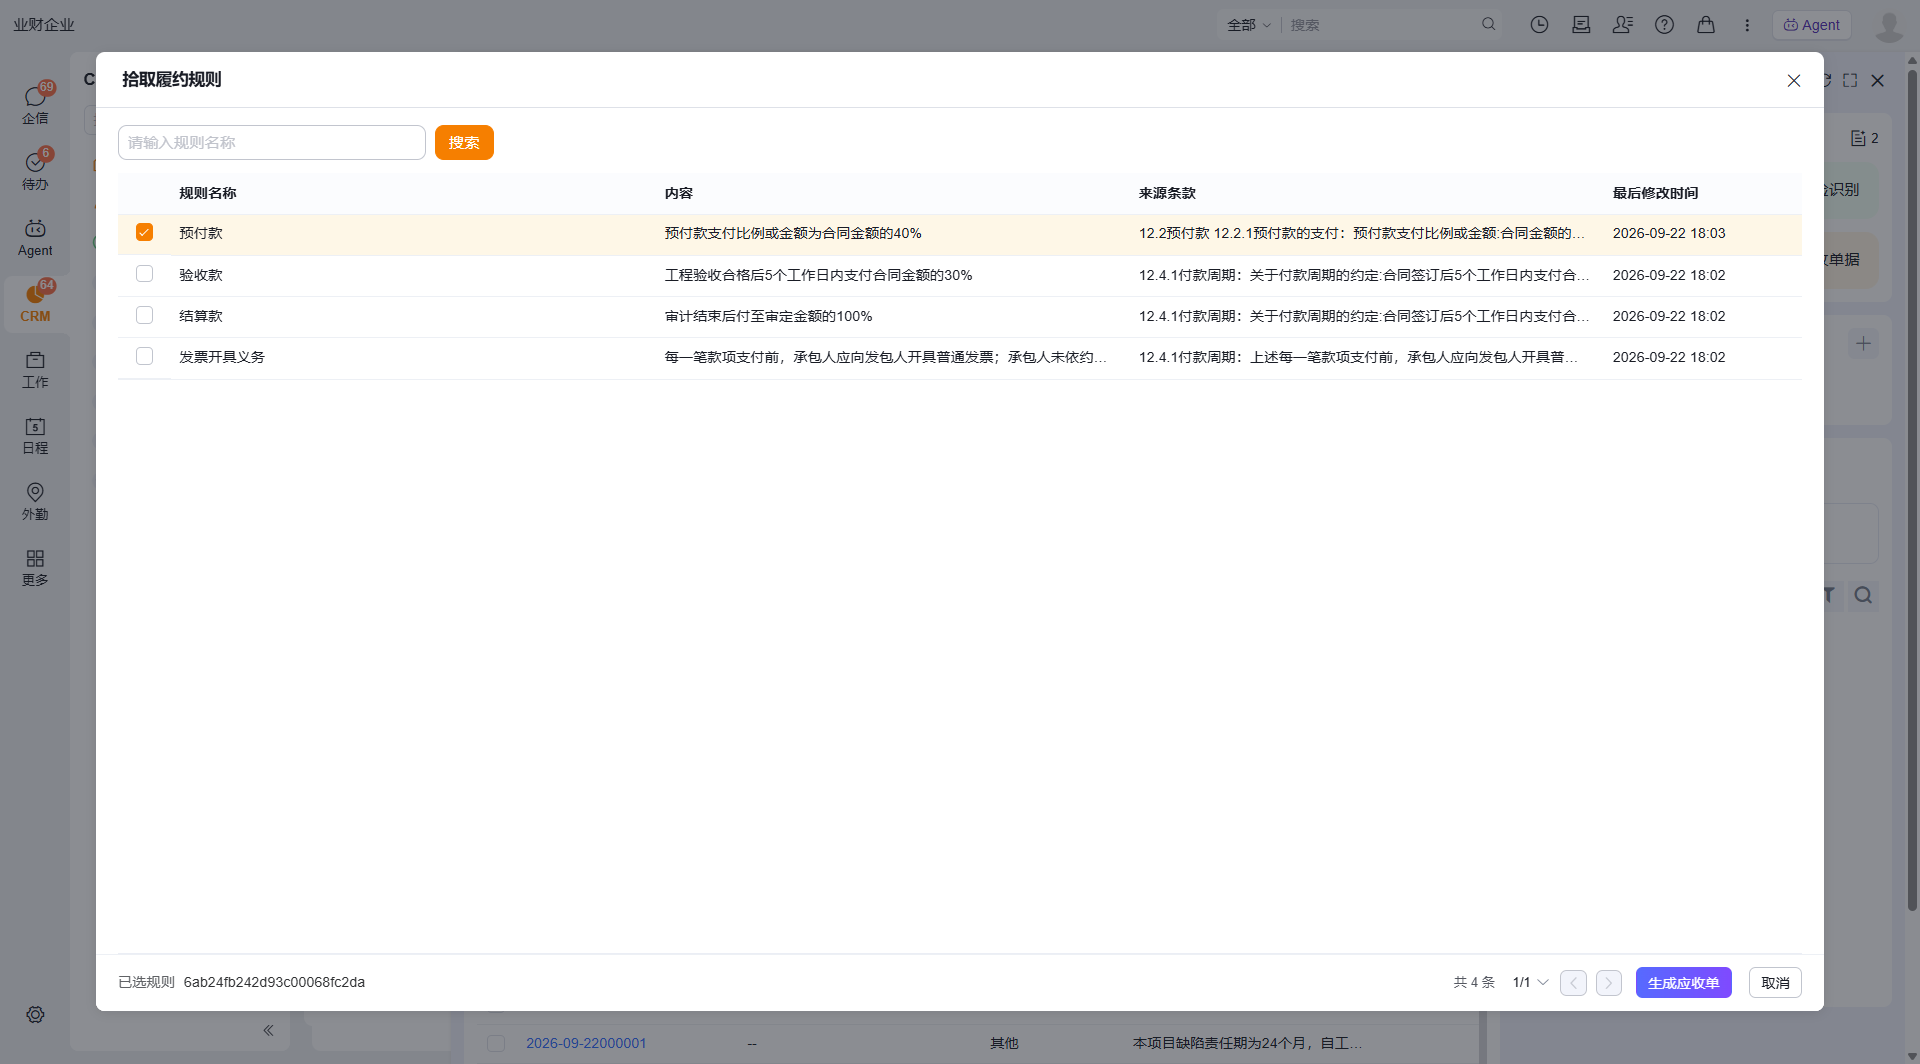Click the help question mark icon
Image resolution: width=1920 pixels, height=1064 pixels.
[1664, 25]
